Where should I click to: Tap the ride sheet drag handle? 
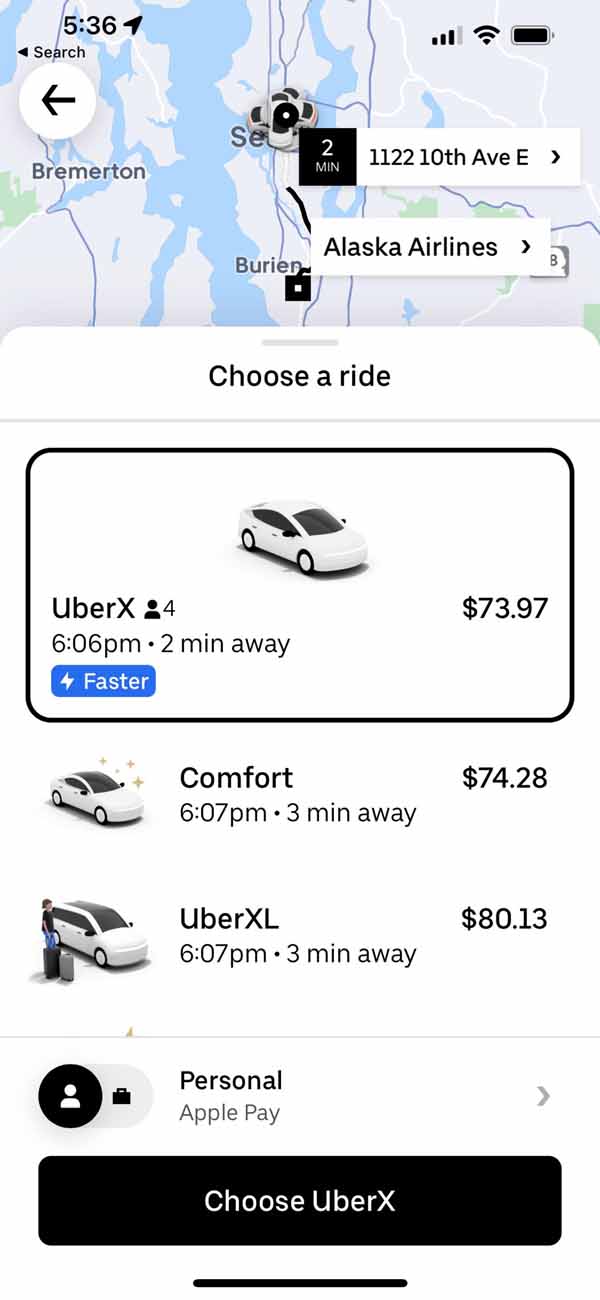[300, 342]
